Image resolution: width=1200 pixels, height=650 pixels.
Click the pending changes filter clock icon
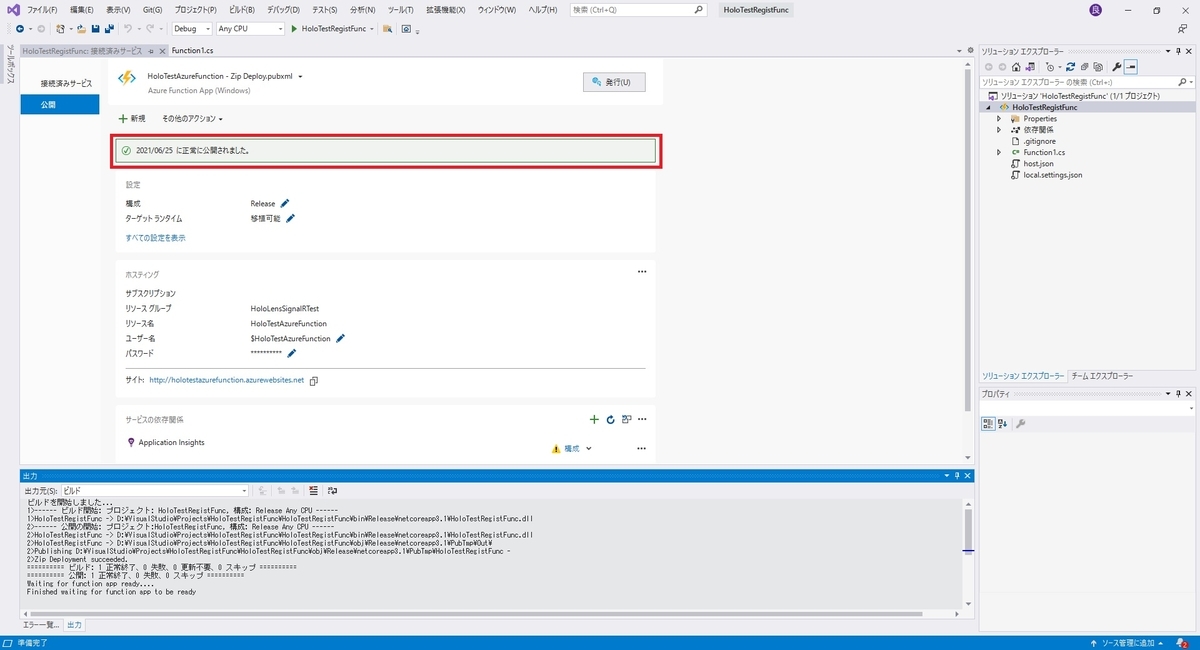click(x=1050, y=67)
